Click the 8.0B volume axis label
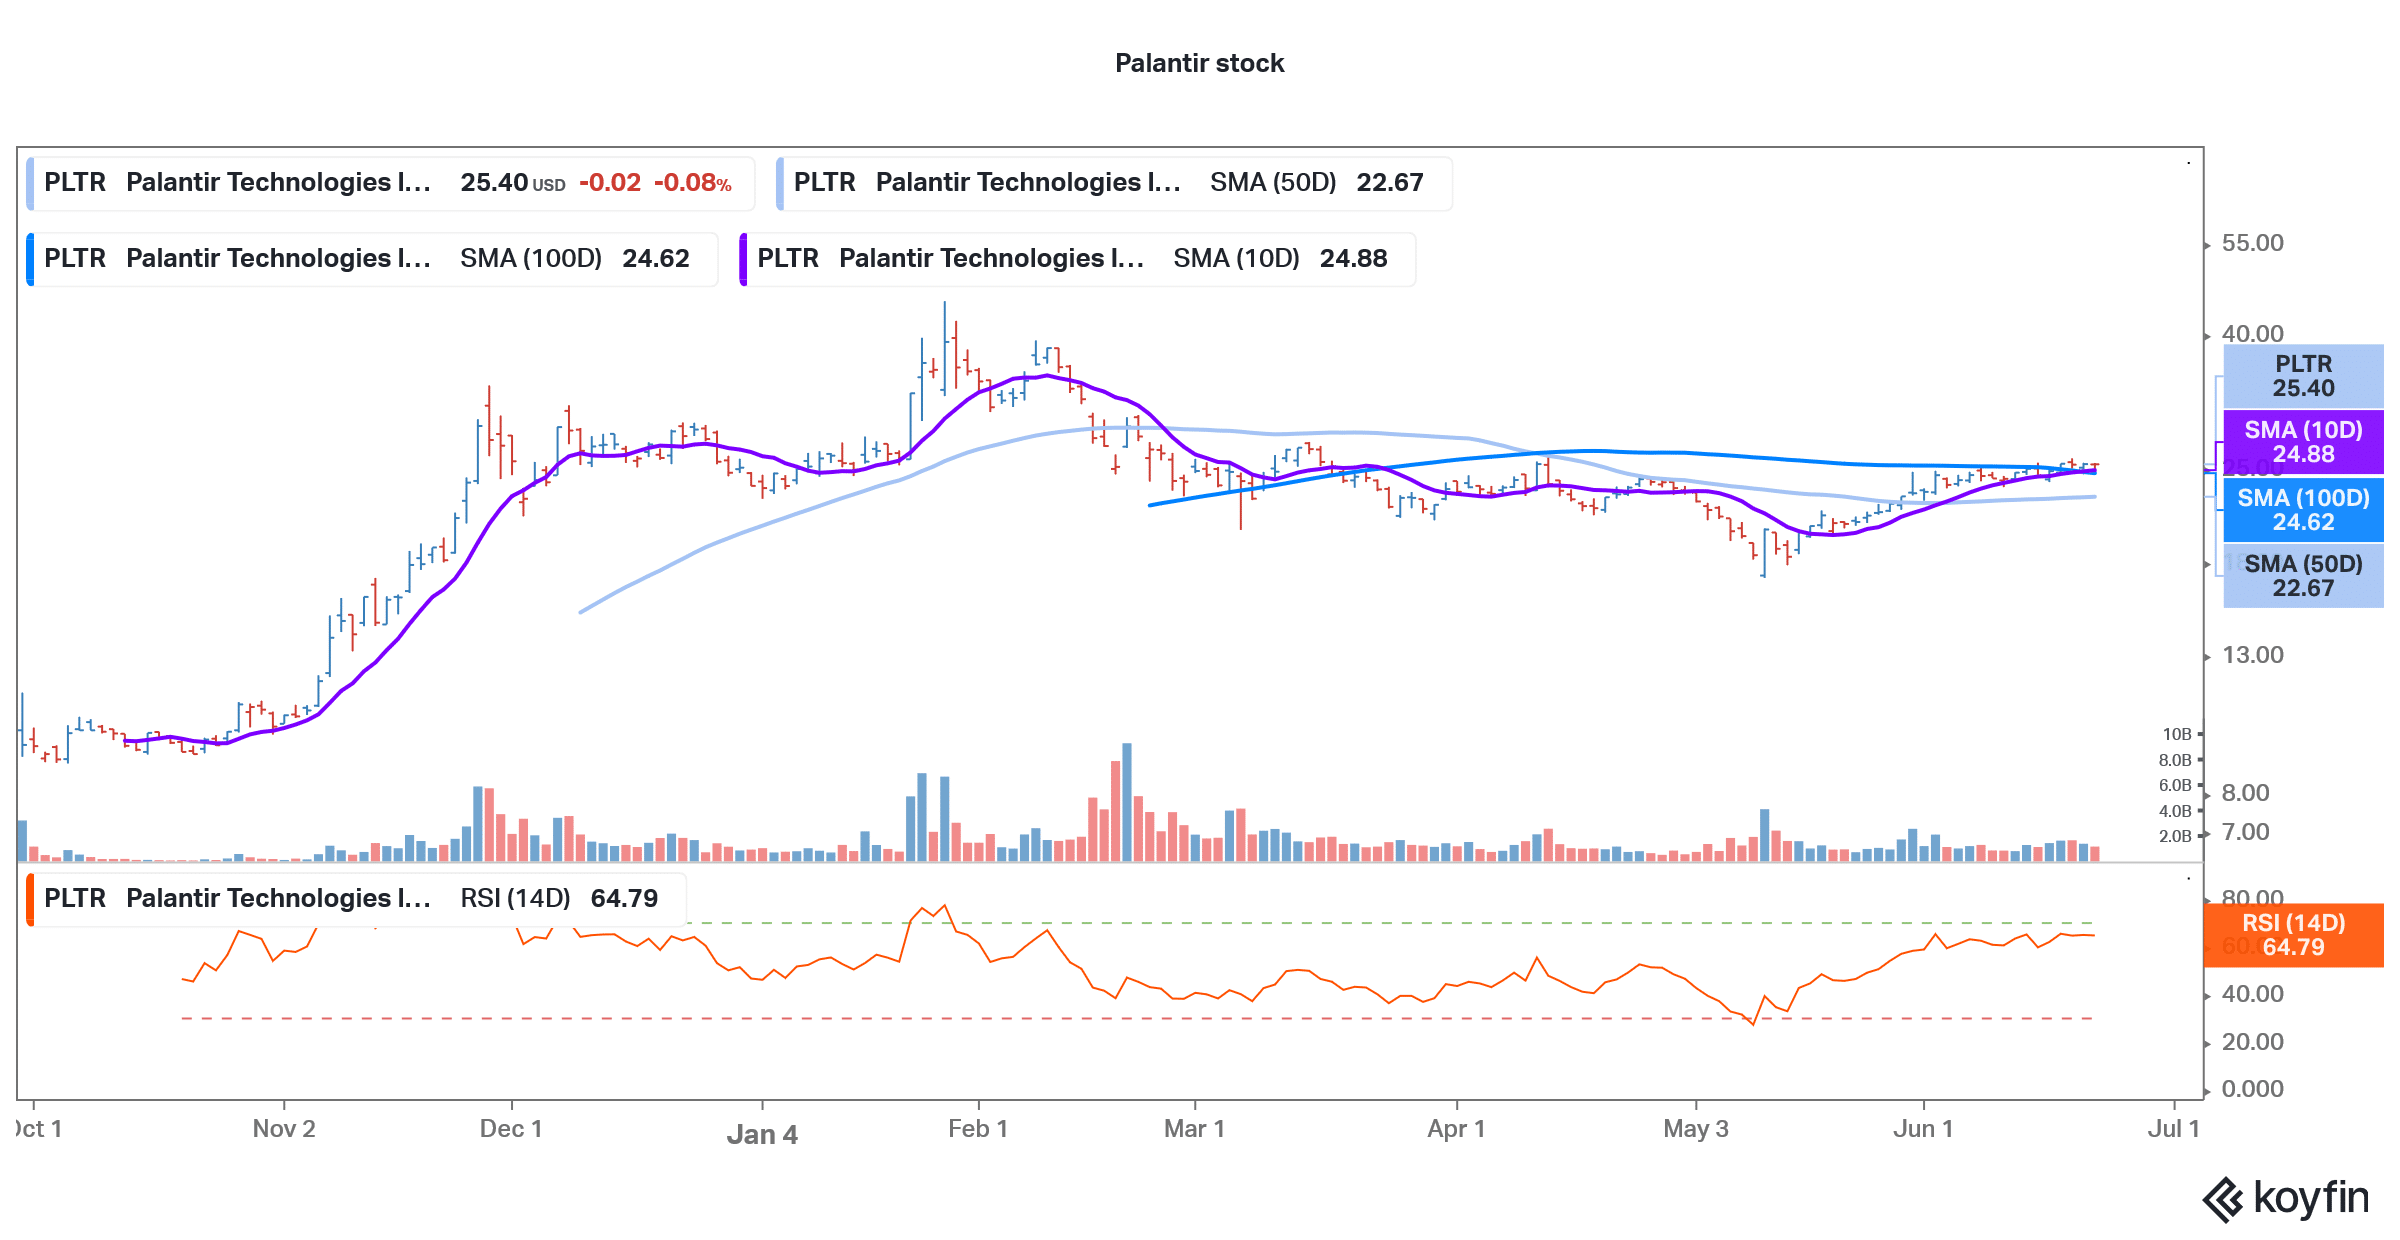 click(x=2174, y=761)
